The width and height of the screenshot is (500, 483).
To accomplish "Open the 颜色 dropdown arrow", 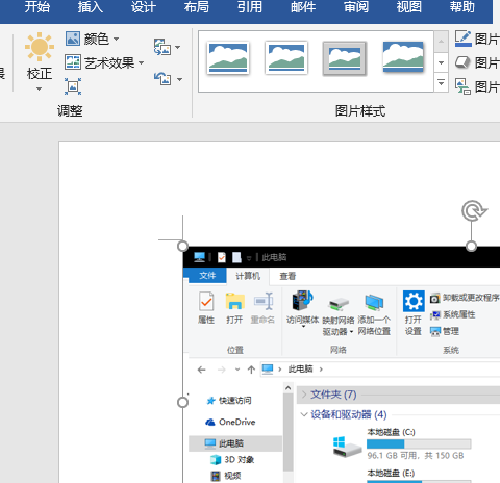I will click(x=117, y=39).
